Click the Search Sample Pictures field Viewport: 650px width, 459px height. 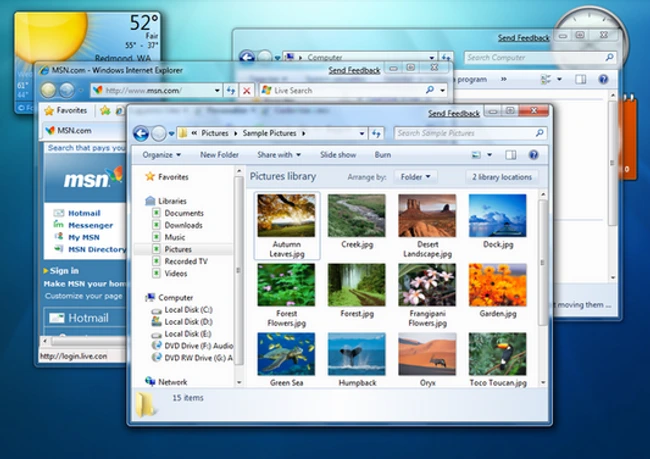[x=460, y=133]
